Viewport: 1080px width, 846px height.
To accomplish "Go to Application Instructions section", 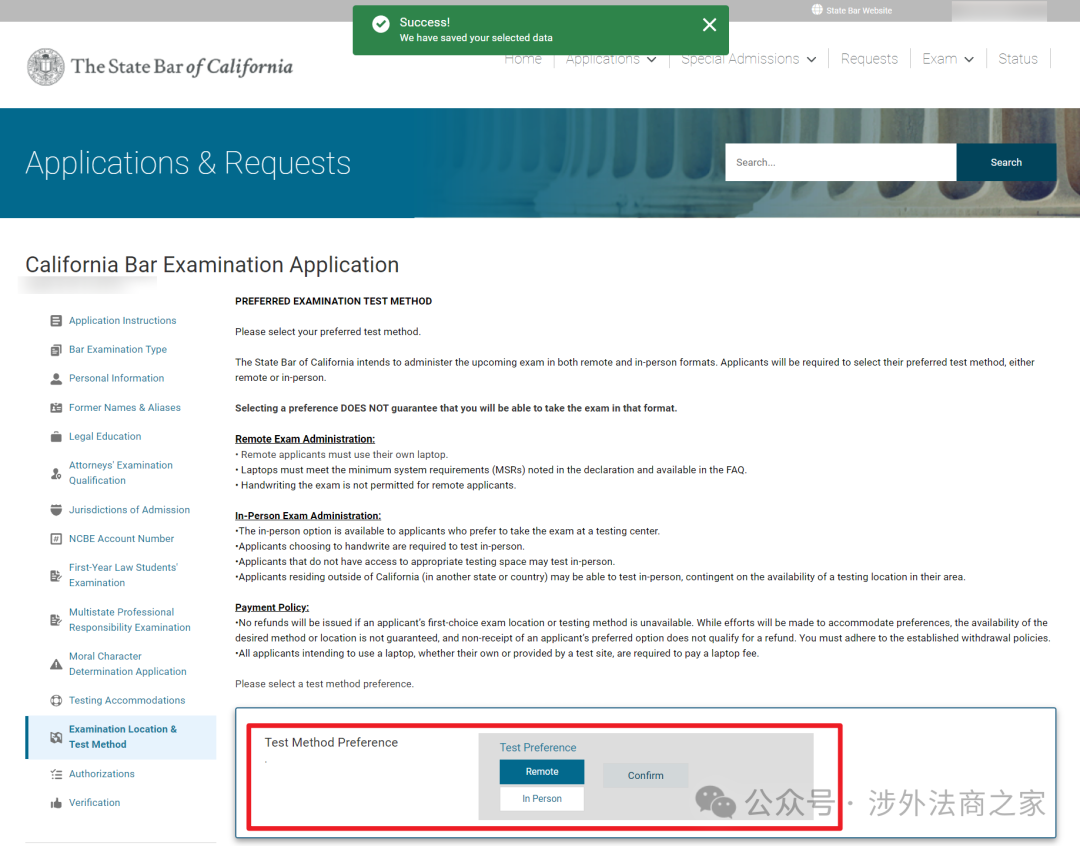I will 123,321.
